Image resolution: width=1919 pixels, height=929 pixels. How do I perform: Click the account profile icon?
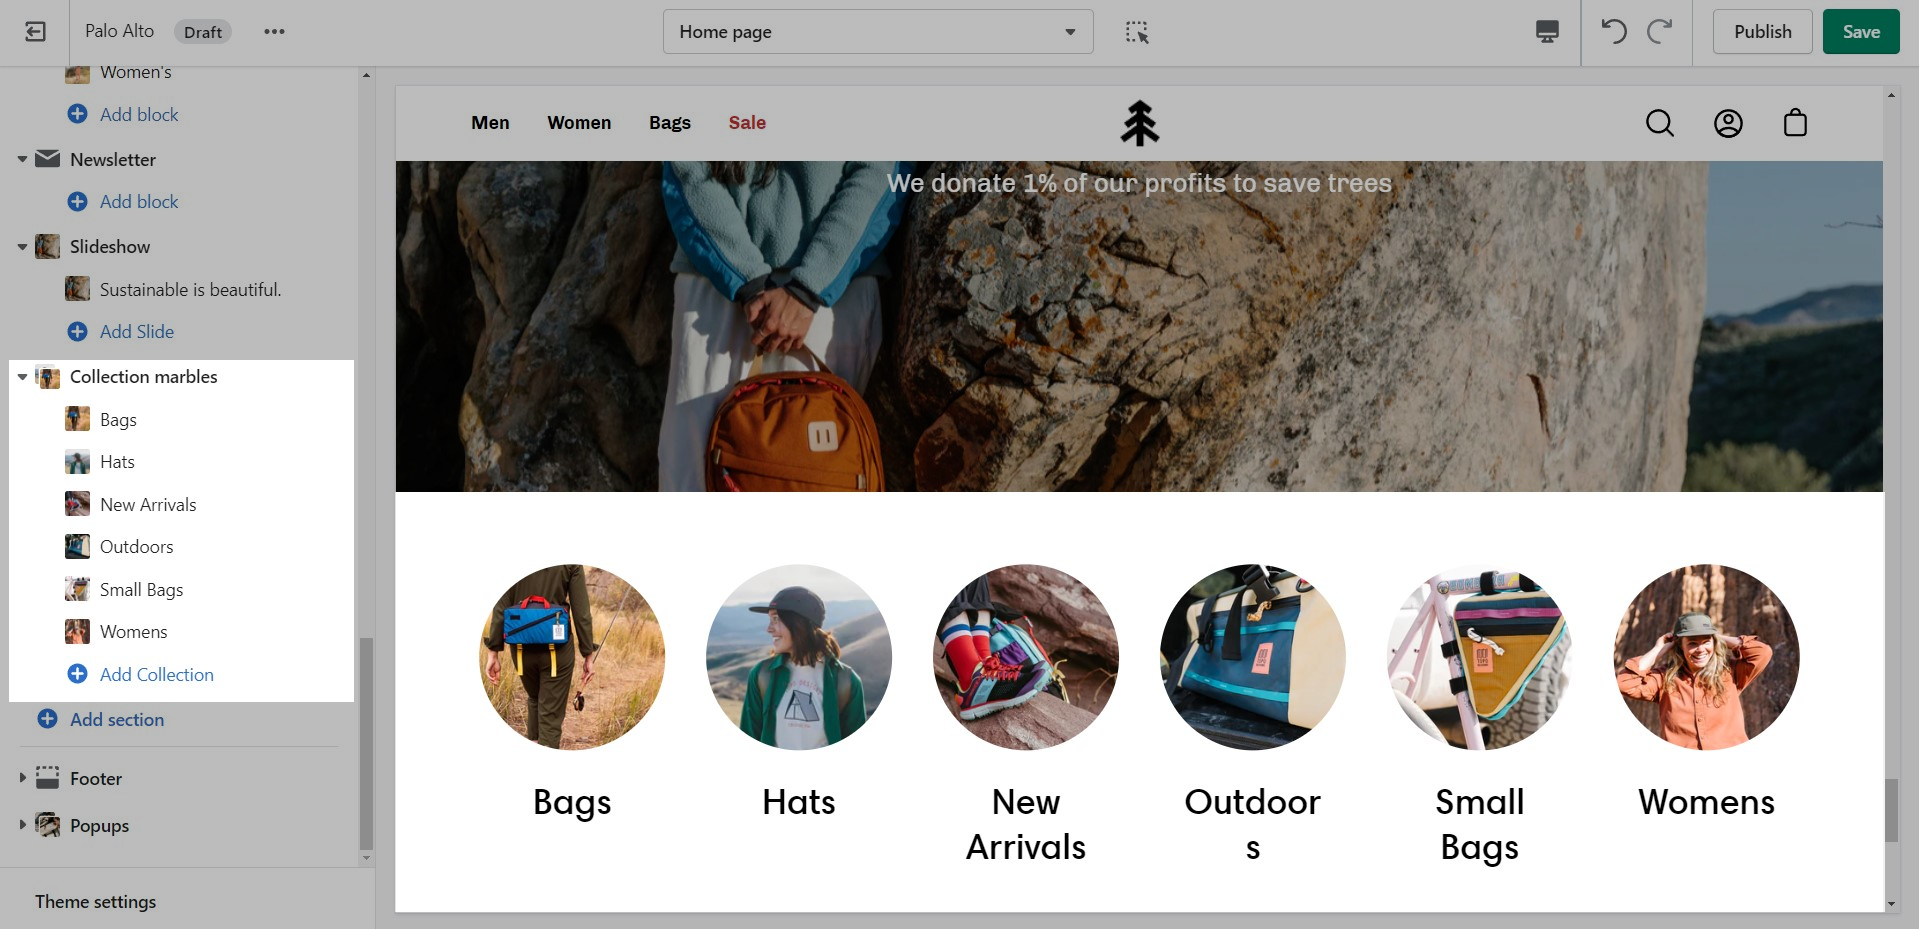click(x=1728, y=123)
